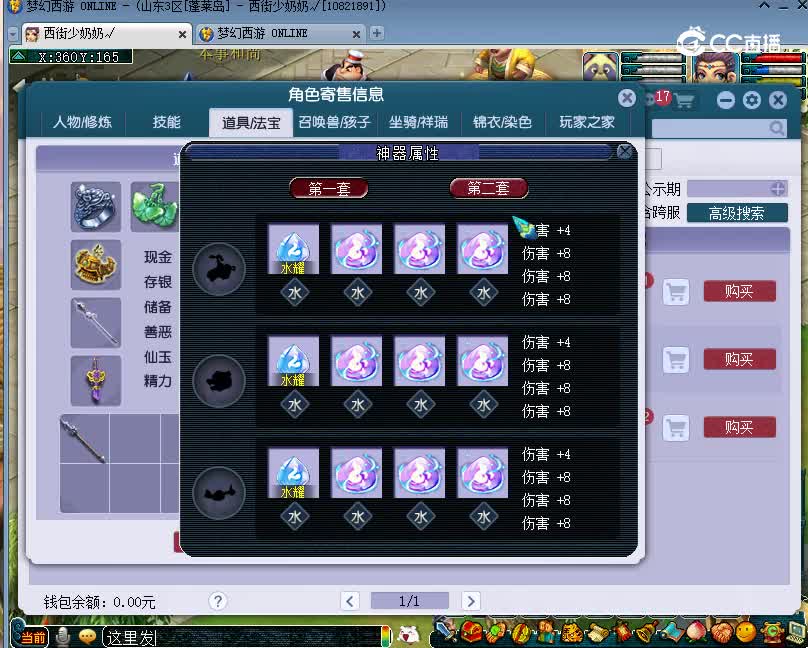Add bottom listing to cart
This screenshot has width=808, height=648.
pyautogui.click(x=676, y=428)
